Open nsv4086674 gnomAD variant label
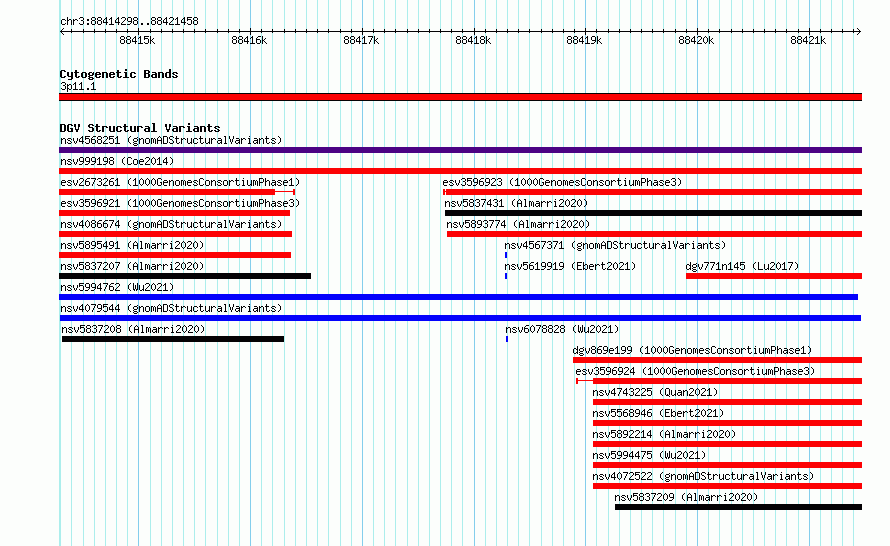Screen dimensions: 890x546 point(171,224)
